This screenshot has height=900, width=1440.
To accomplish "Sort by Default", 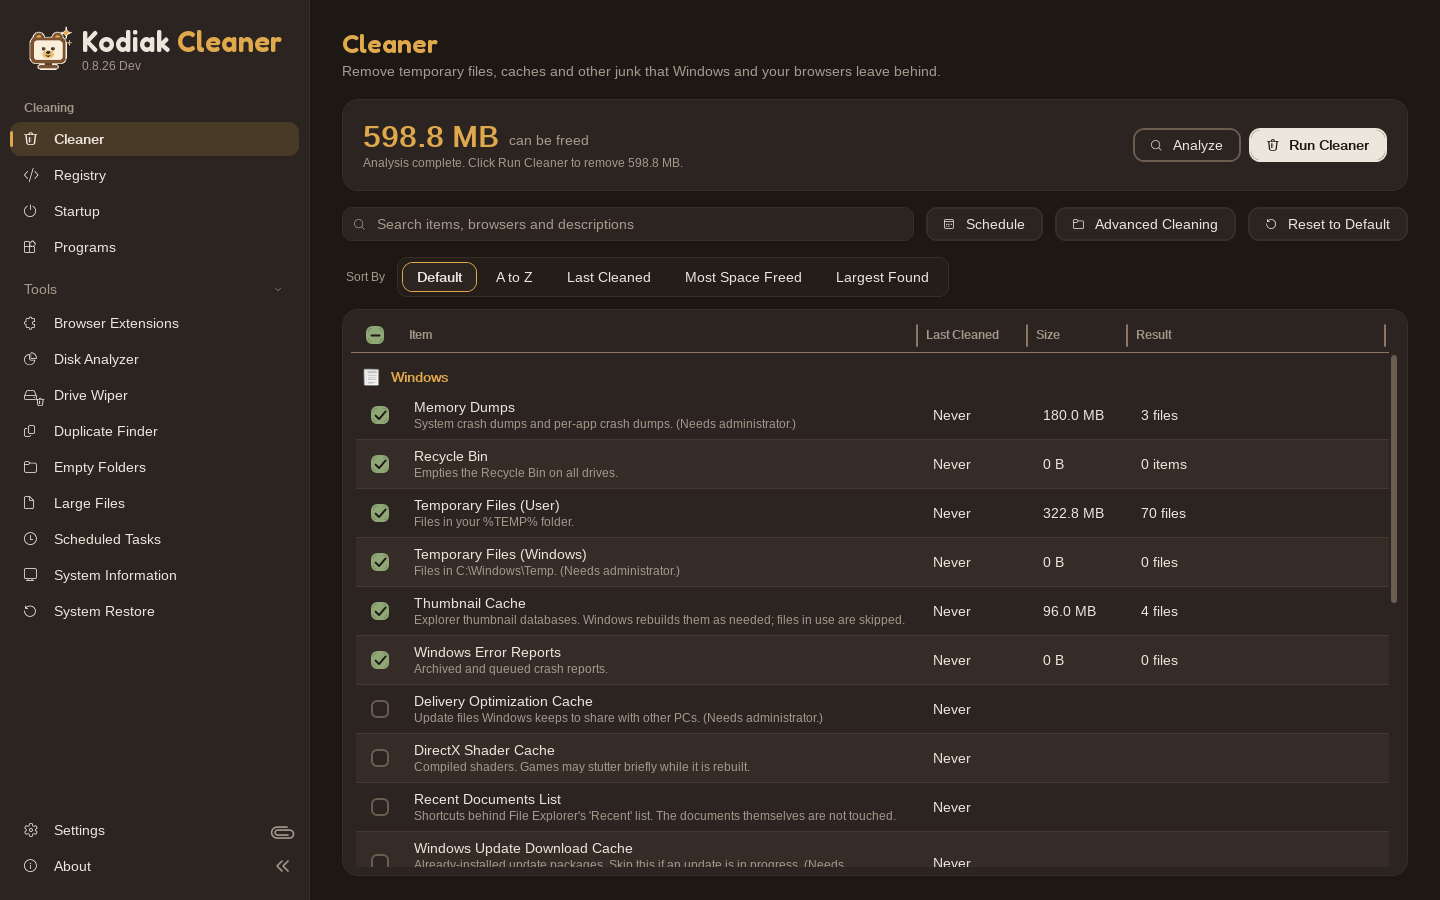I will coord(439,277).
